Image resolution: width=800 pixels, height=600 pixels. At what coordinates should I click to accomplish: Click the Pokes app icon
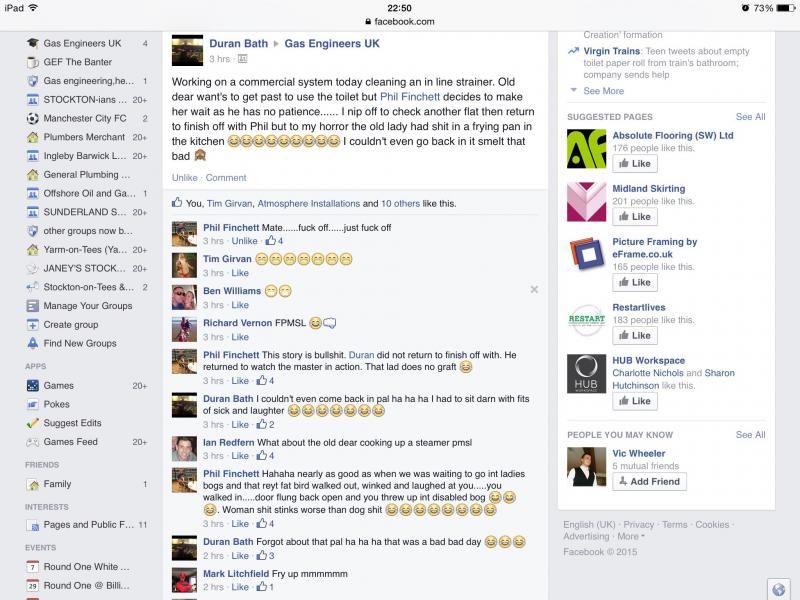coord(32,404)
